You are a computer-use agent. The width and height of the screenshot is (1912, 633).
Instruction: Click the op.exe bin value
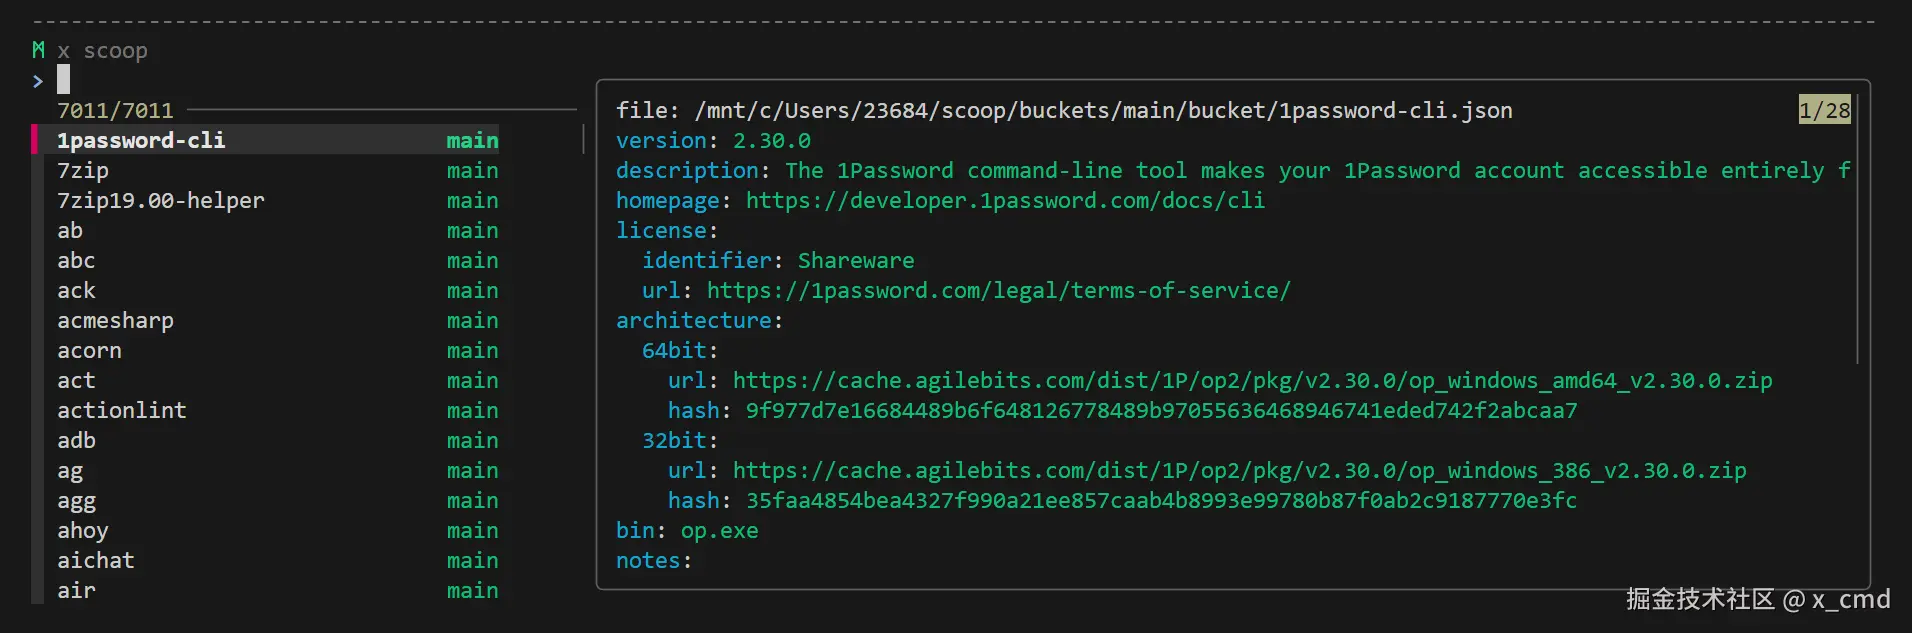coord(720,531)
